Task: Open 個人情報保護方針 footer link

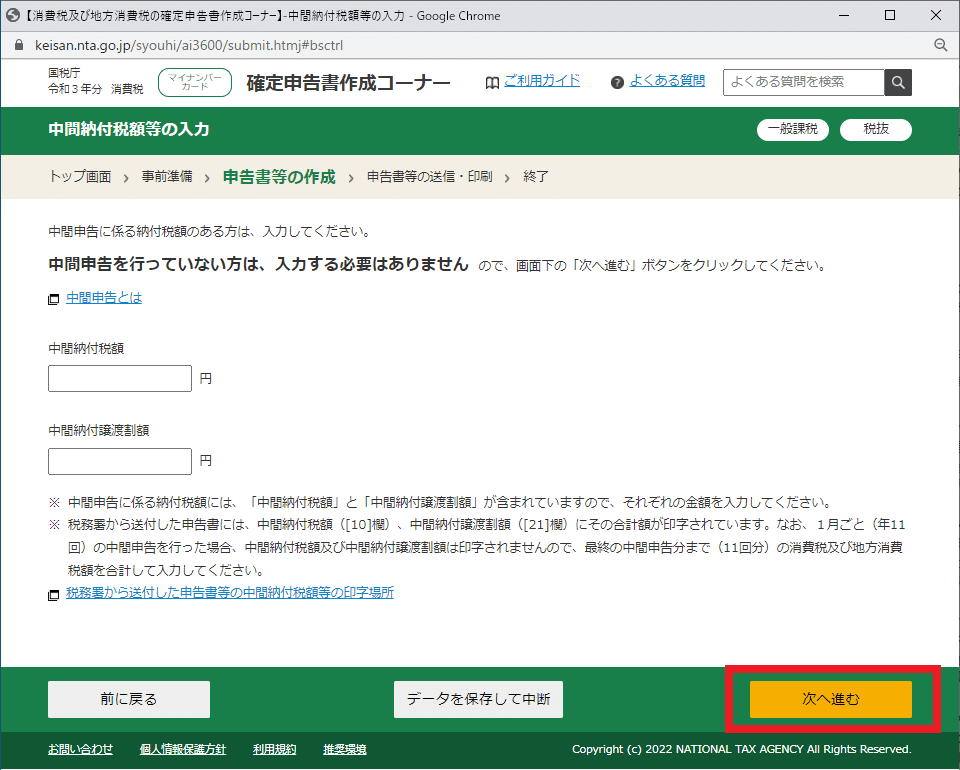Action: pyautogui.click(x=182, y=749)
